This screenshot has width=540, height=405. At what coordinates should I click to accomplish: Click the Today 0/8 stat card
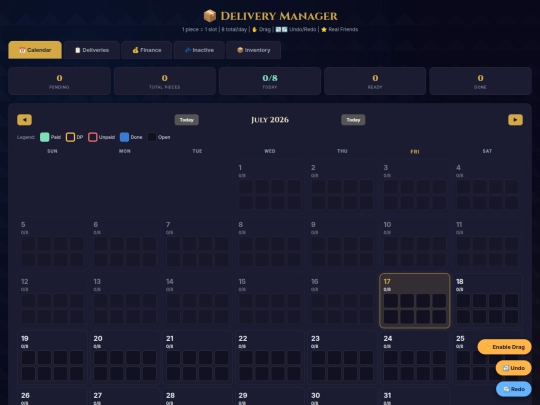(270, 81)
